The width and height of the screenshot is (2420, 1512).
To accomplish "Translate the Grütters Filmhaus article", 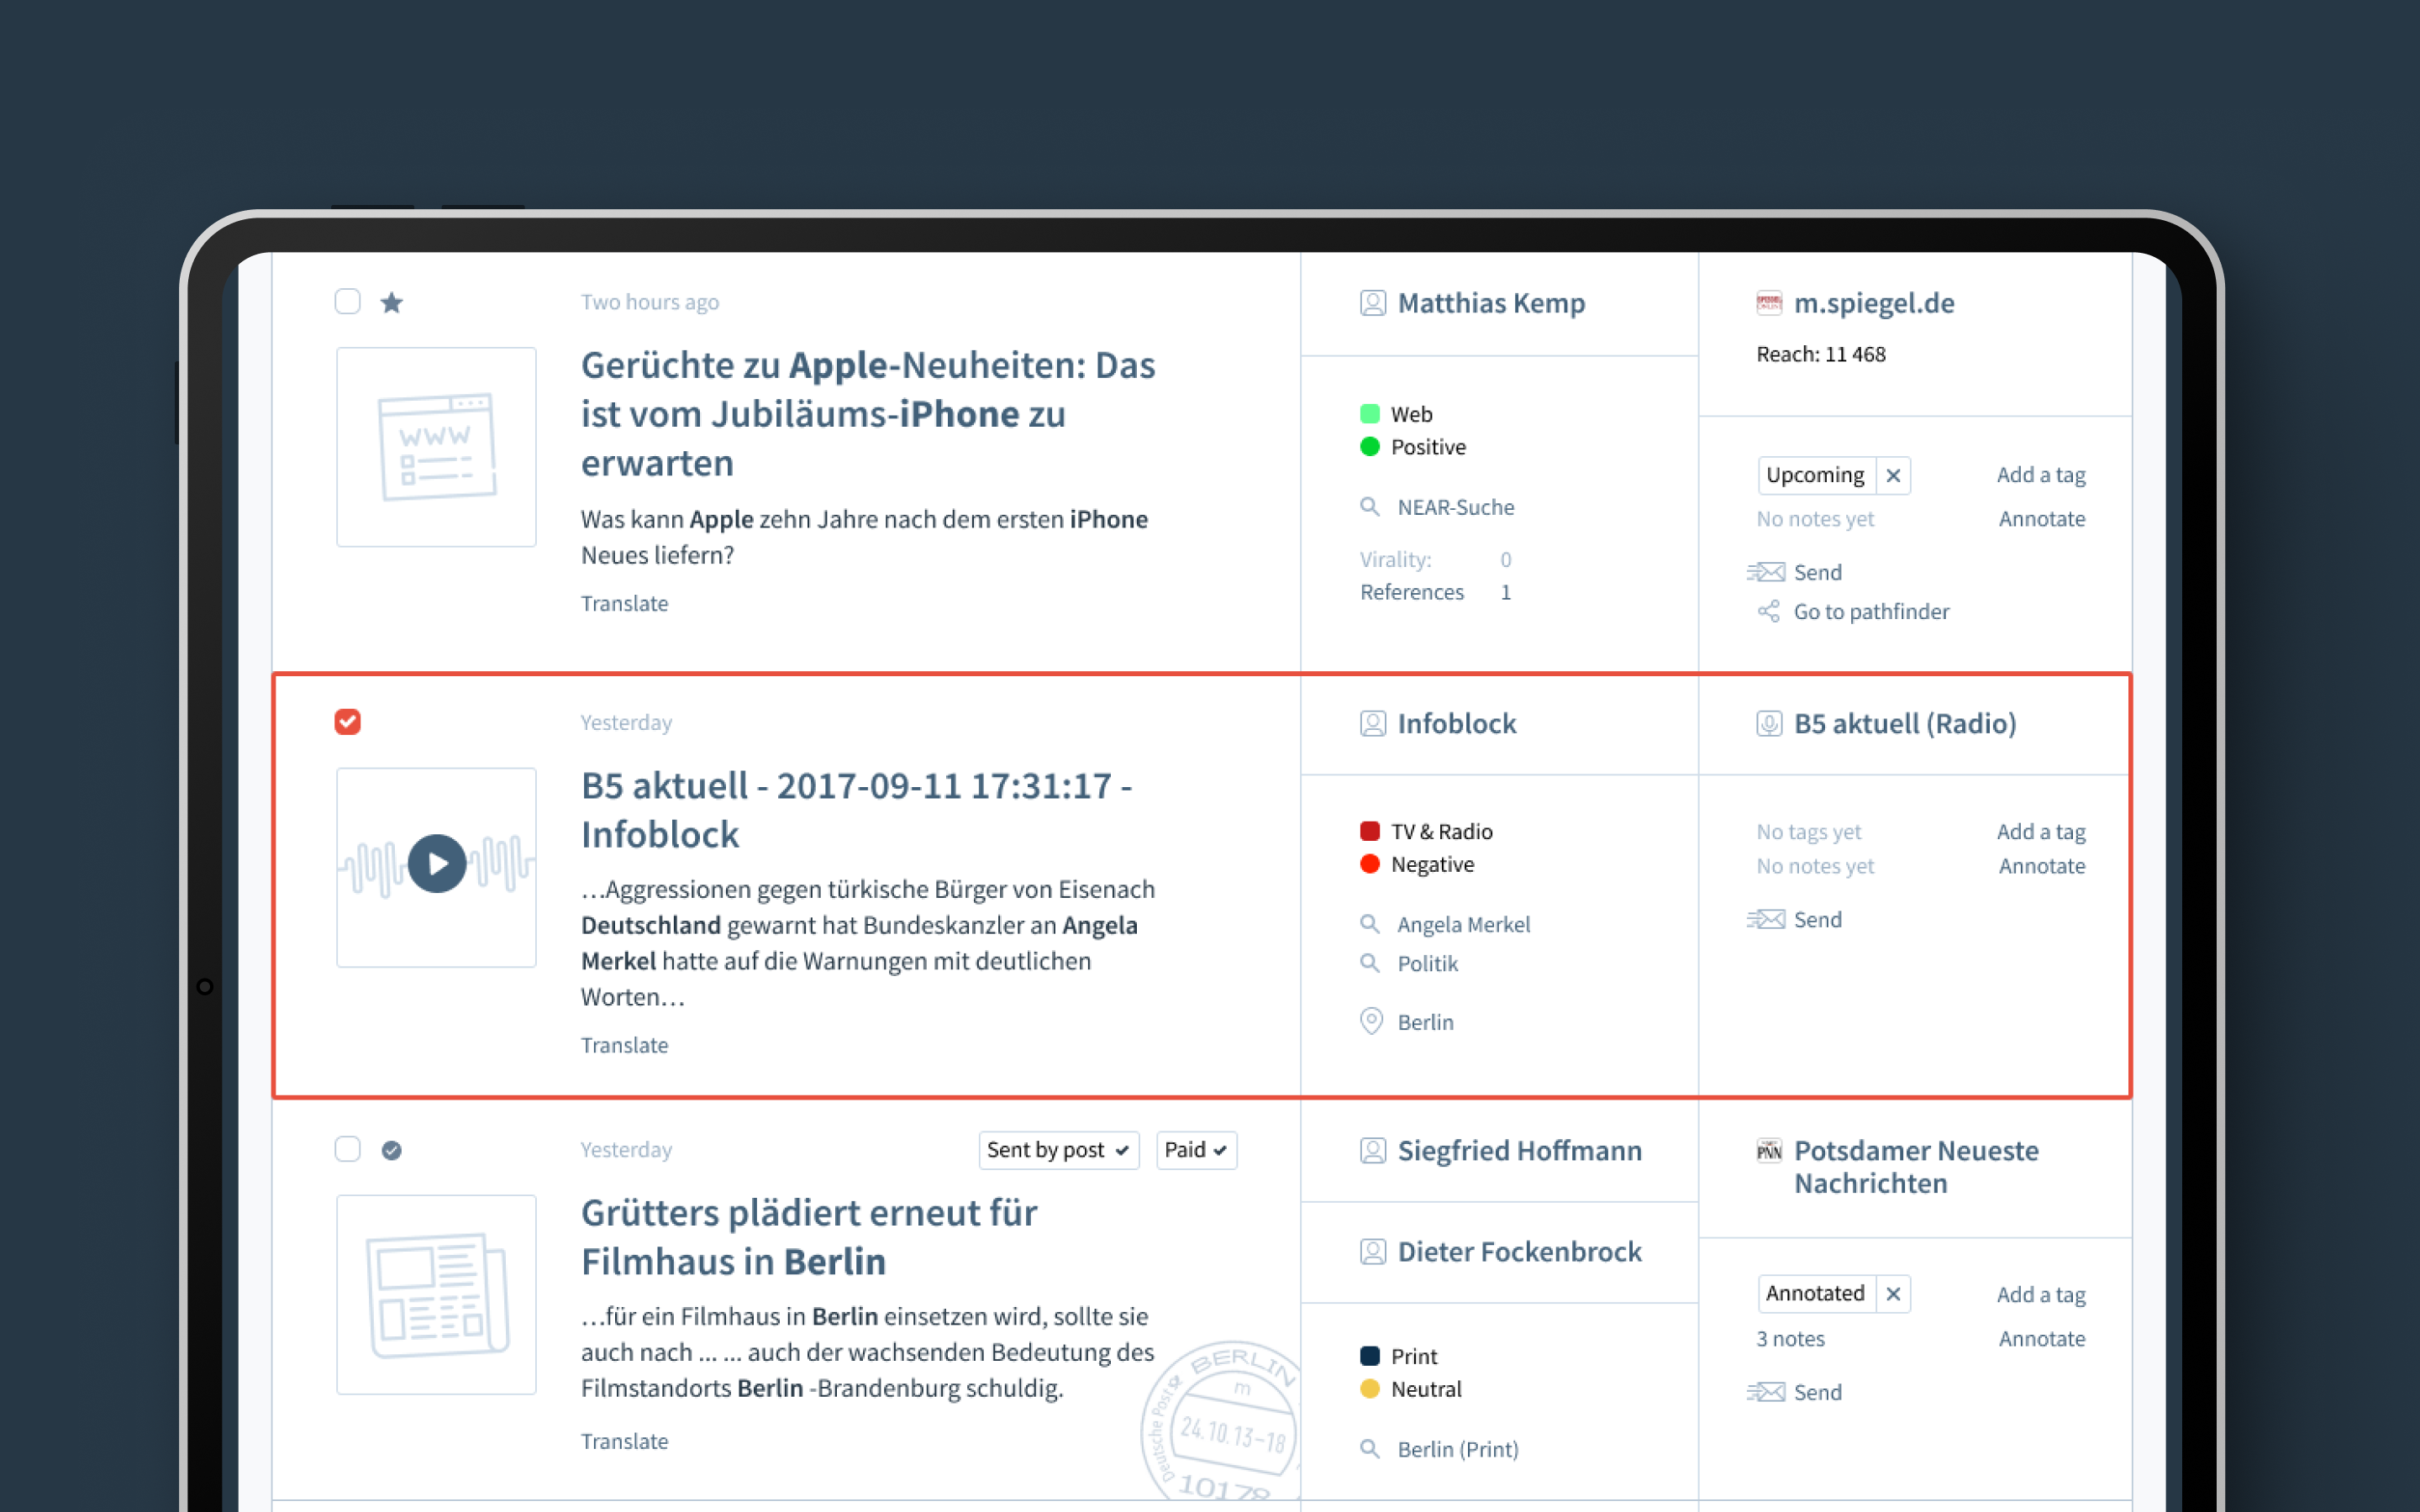I will (x=624, y=1441).
